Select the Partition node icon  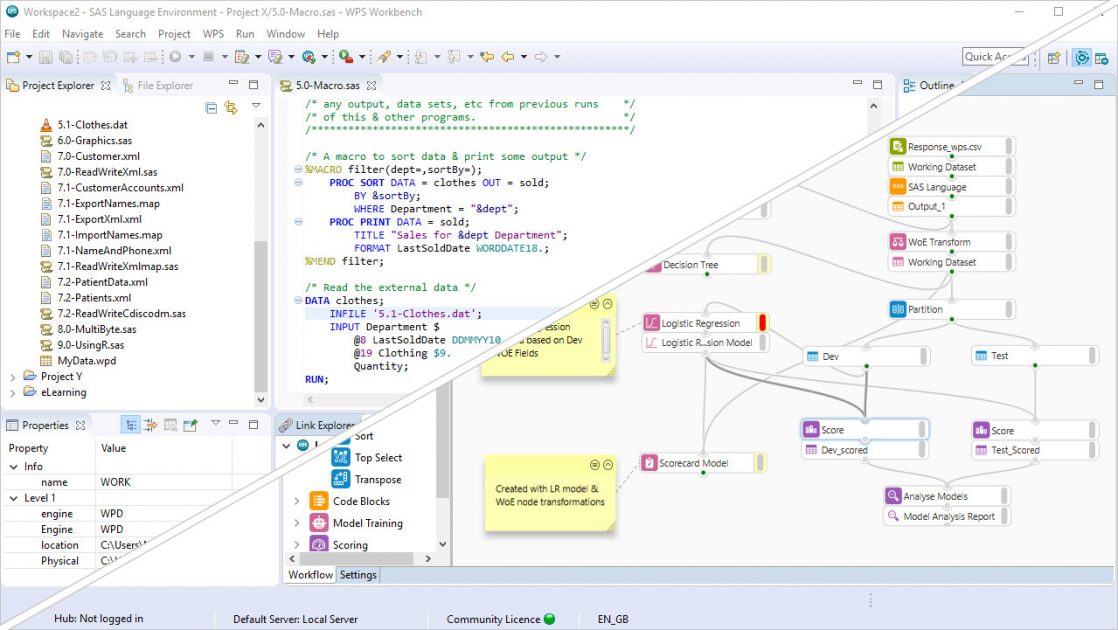[897, 309]
